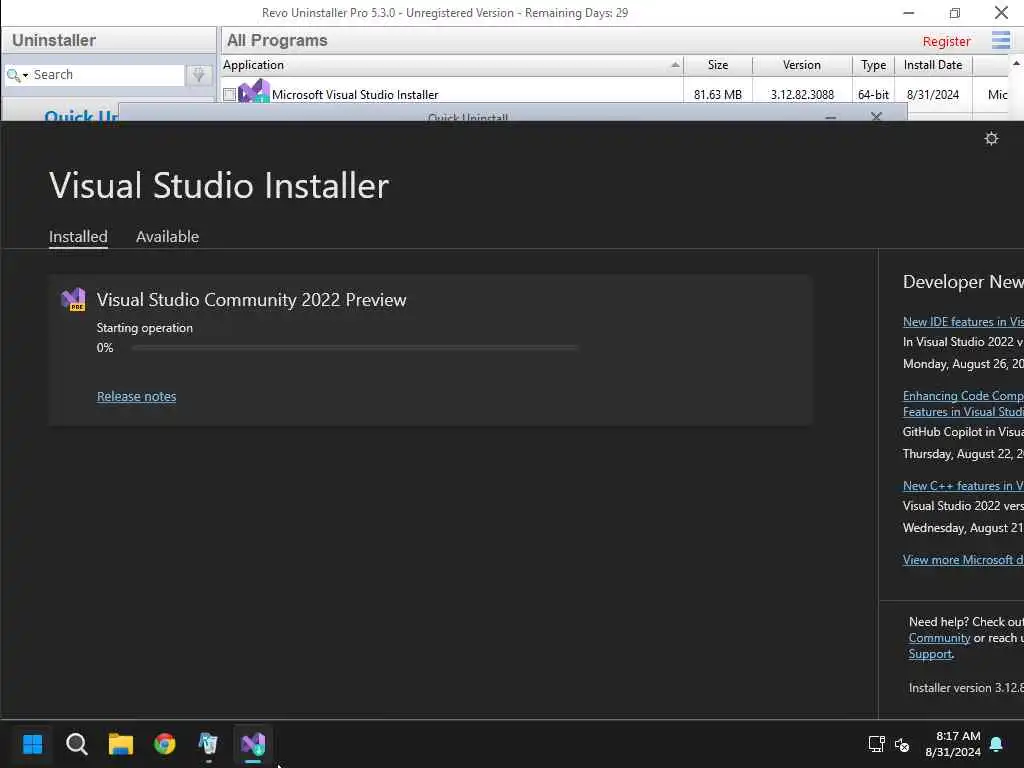Click the scroll up arrow of programs list
Screen dimensions: 1024x768
(x=1016, y=63)
